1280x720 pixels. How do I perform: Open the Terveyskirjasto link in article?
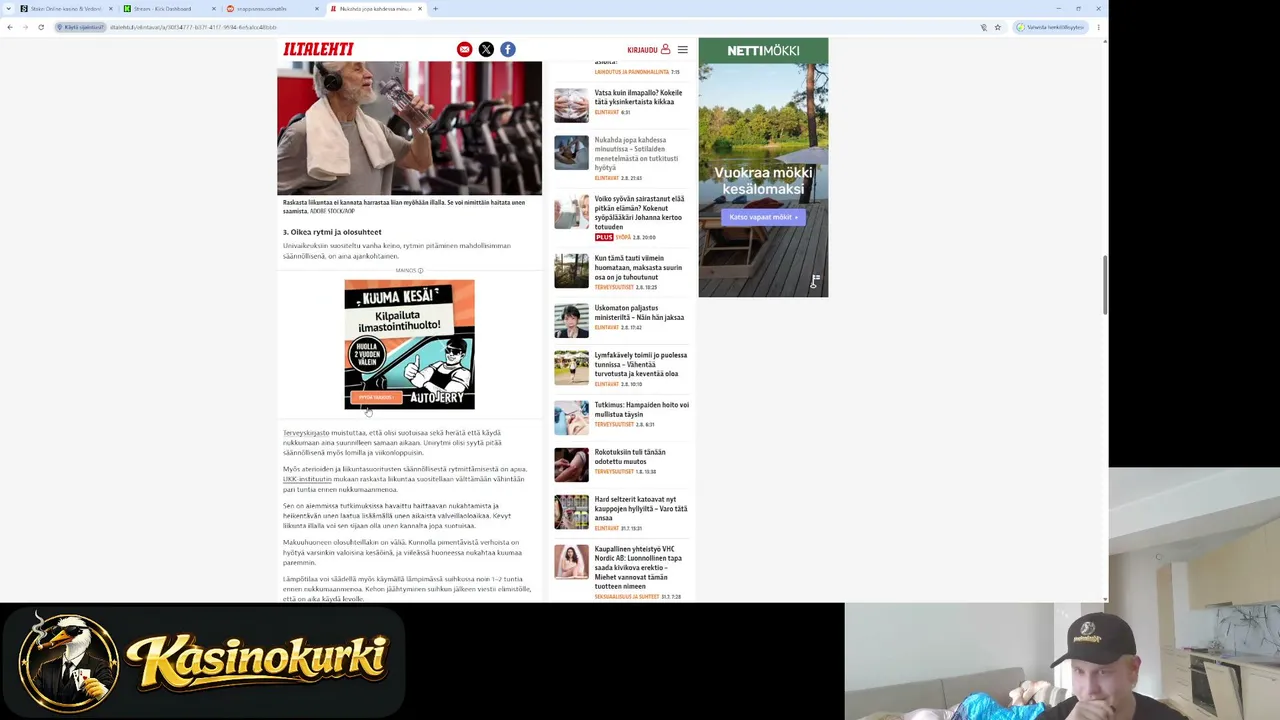pos(305,433)
